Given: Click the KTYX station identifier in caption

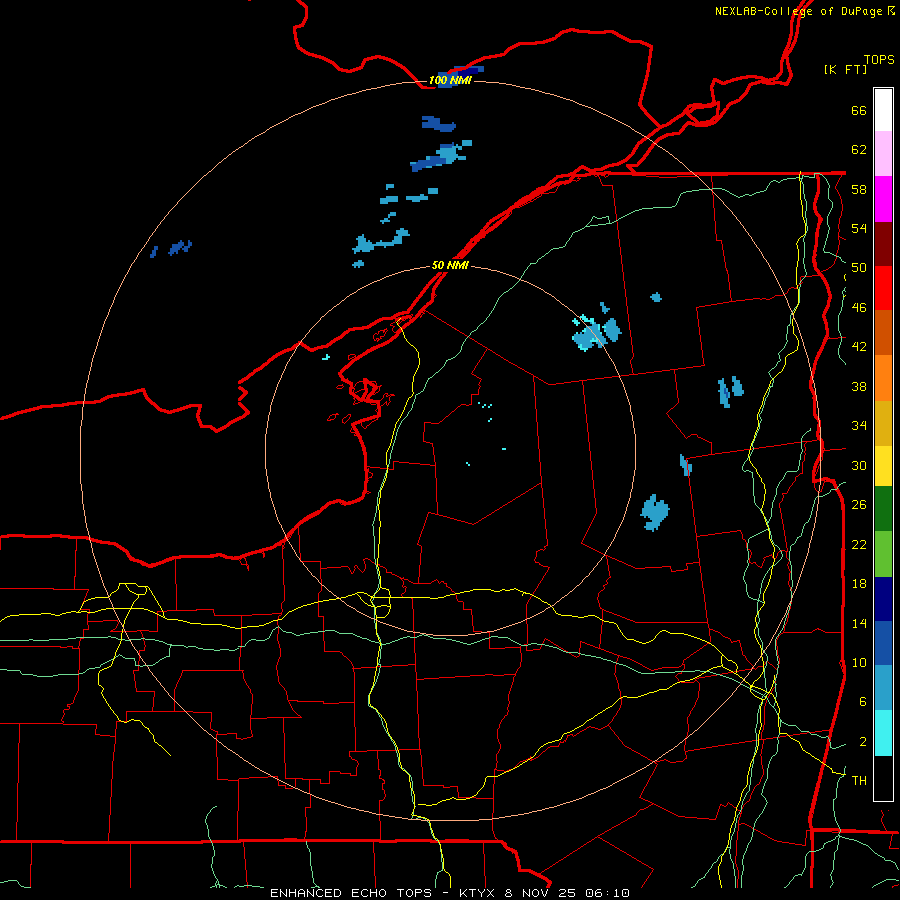Looking at the screenshot, I should click(x=479, y=893).
